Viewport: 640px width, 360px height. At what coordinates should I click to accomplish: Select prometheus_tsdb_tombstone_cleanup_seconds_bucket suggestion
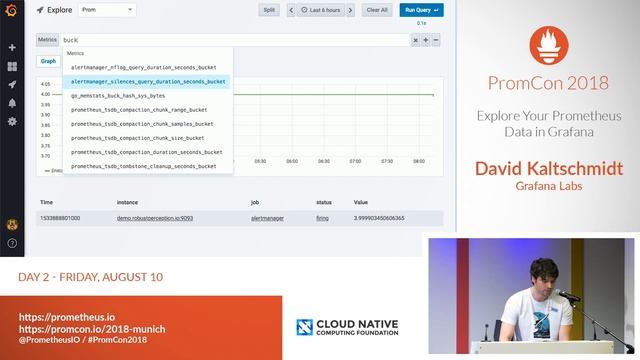tap(148, 166)
